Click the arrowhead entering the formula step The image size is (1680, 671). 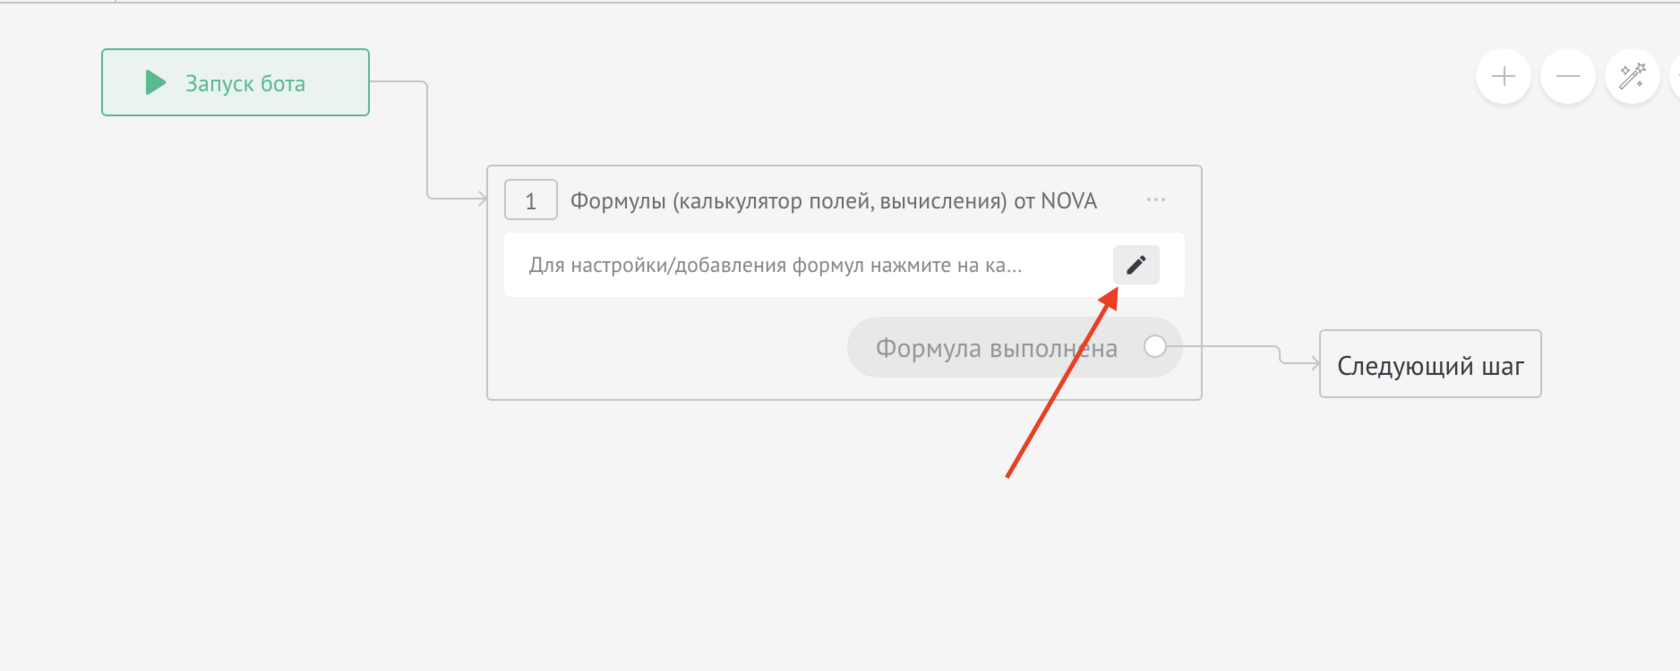pyautogui.click(x=482, y=198)
